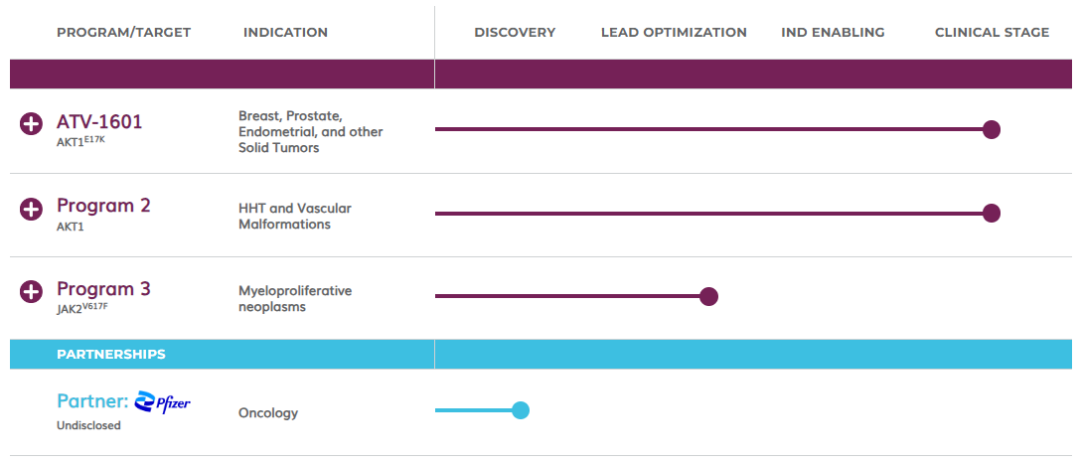
Task: Click the Clinical Stage column header
Action: click(991, 32)
